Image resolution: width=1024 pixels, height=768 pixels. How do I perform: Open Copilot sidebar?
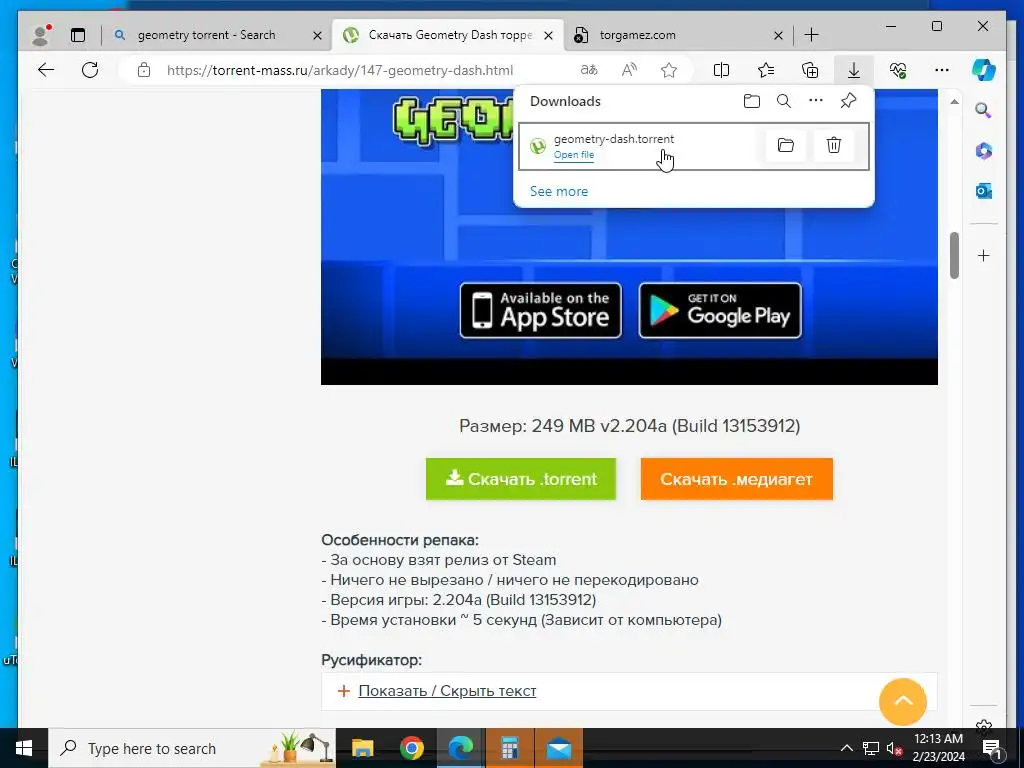click(984, 70)
